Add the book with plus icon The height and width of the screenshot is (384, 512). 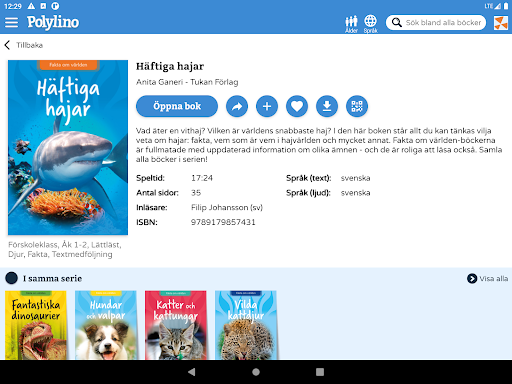267,106
